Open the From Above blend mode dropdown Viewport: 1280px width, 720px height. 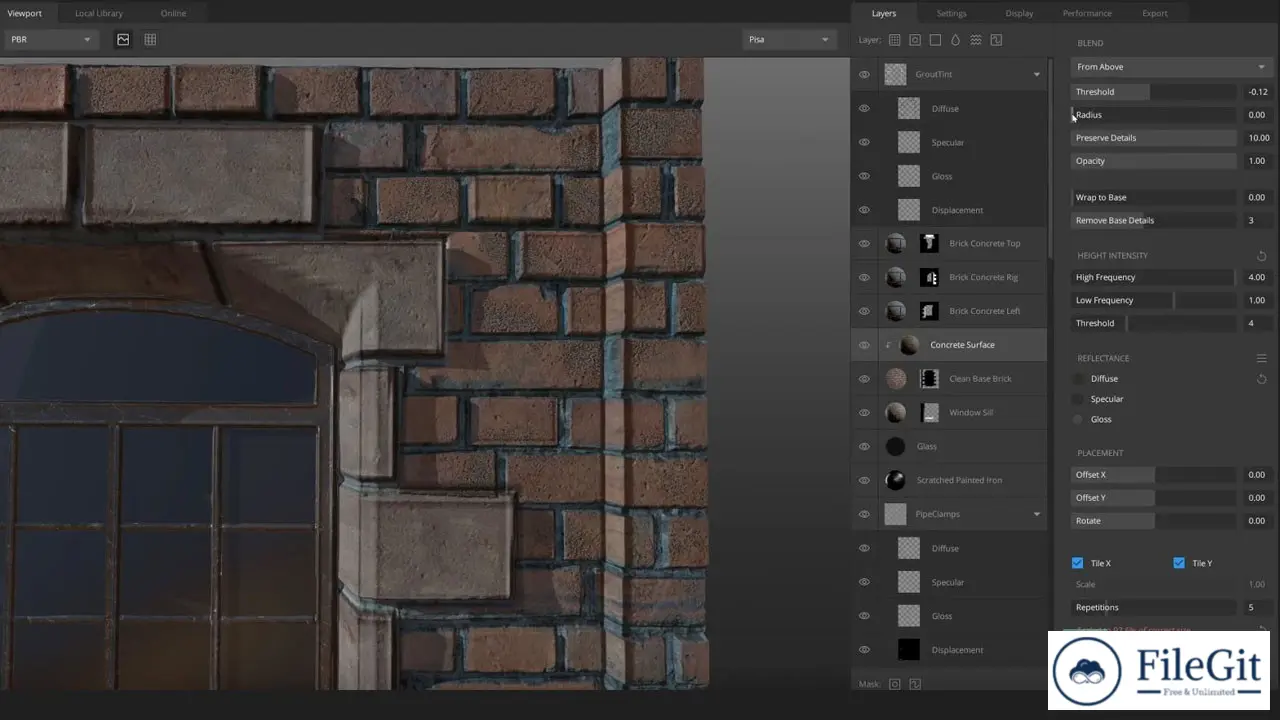click(x=1171, y=67)
